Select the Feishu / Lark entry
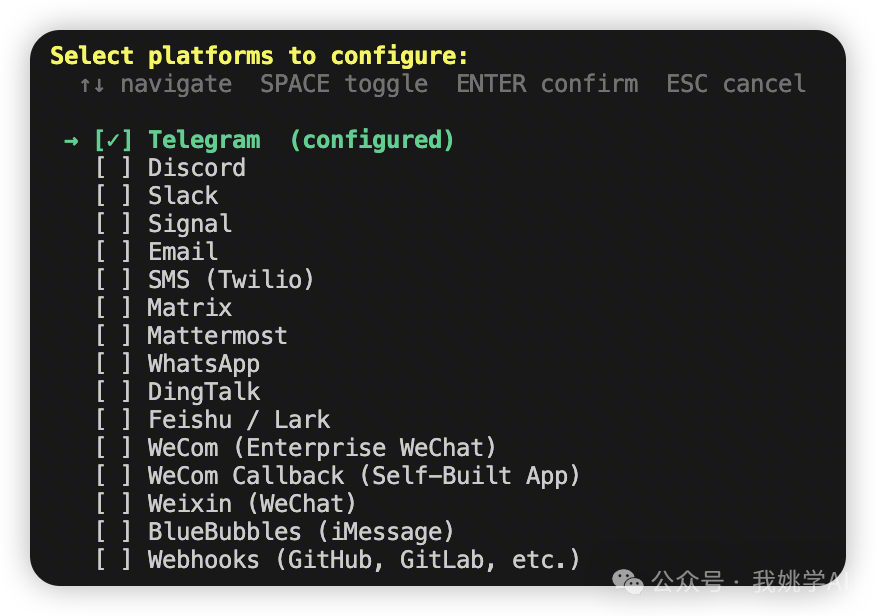This screenshot has height=616, width=876. tap(239, 420)
